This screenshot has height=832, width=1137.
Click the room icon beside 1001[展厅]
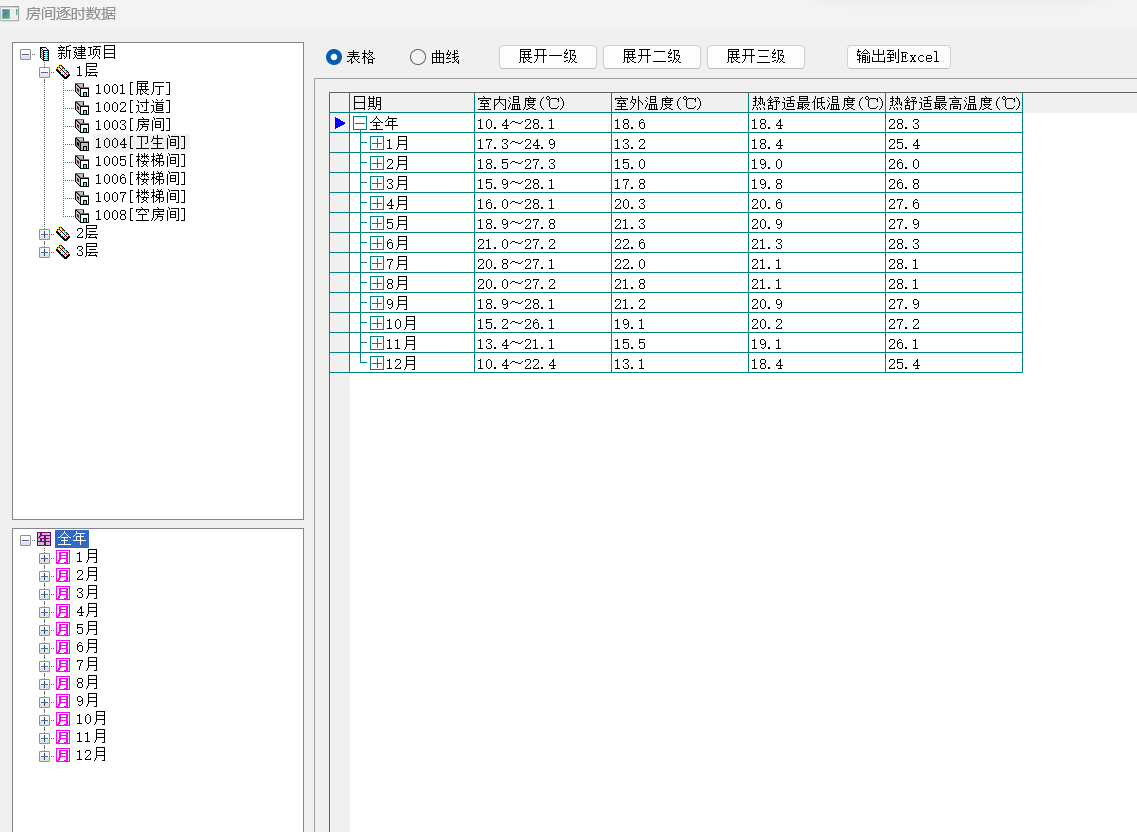pyautogui.click(x=83, y=90)
